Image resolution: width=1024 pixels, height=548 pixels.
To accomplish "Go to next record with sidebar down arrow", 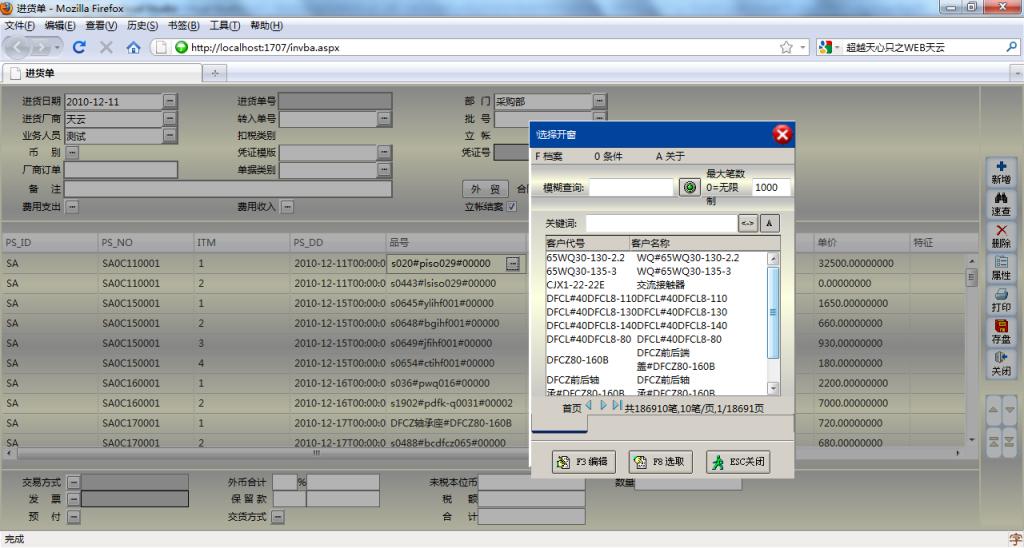I will [1010, 410].
